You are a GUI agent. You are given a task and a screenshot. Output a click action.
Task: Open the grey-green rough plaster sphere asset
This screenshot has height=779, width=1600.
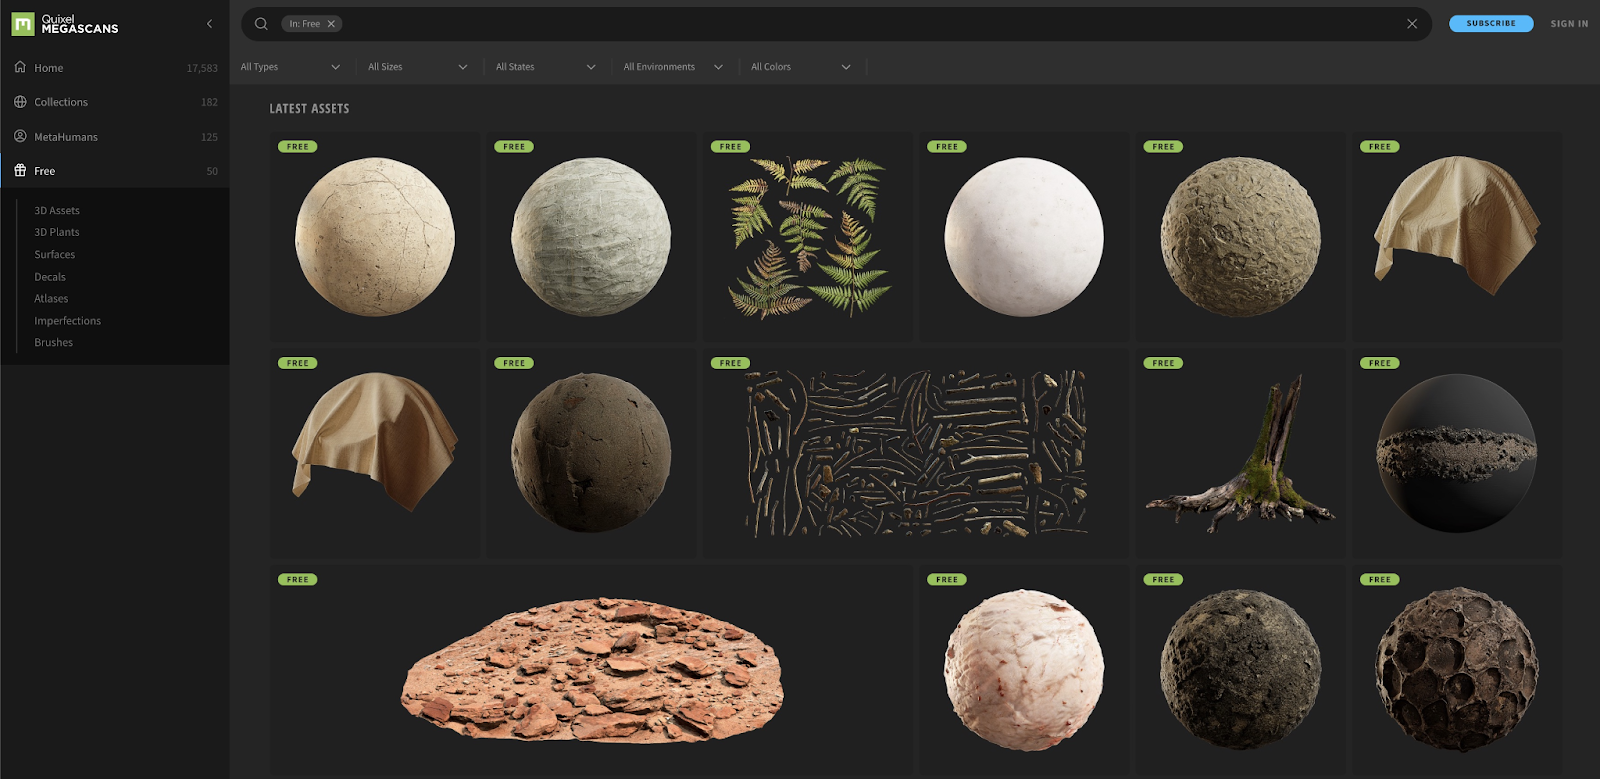tap(591, 237)
